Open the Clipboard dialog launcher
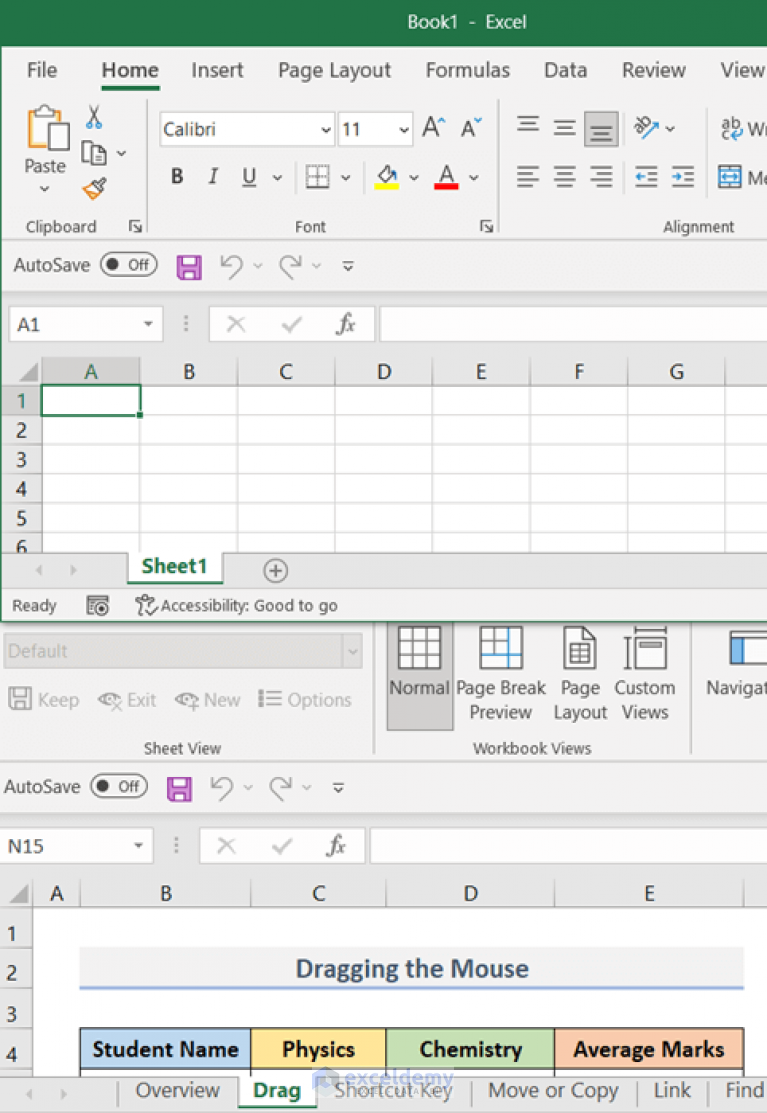Screen dimensions: 767x1113 coord(135,226)
